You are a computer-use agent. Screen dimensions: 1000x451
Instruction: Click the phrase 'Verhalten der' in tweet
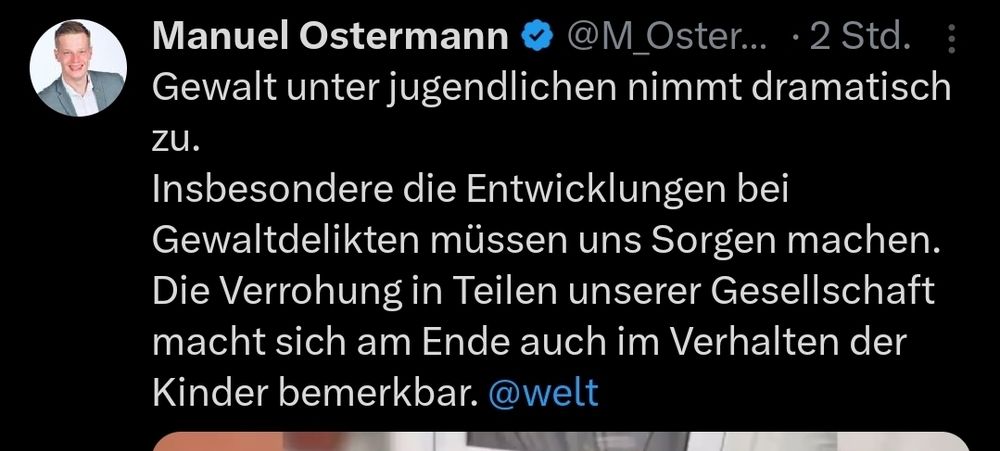(x=790, y=343)
